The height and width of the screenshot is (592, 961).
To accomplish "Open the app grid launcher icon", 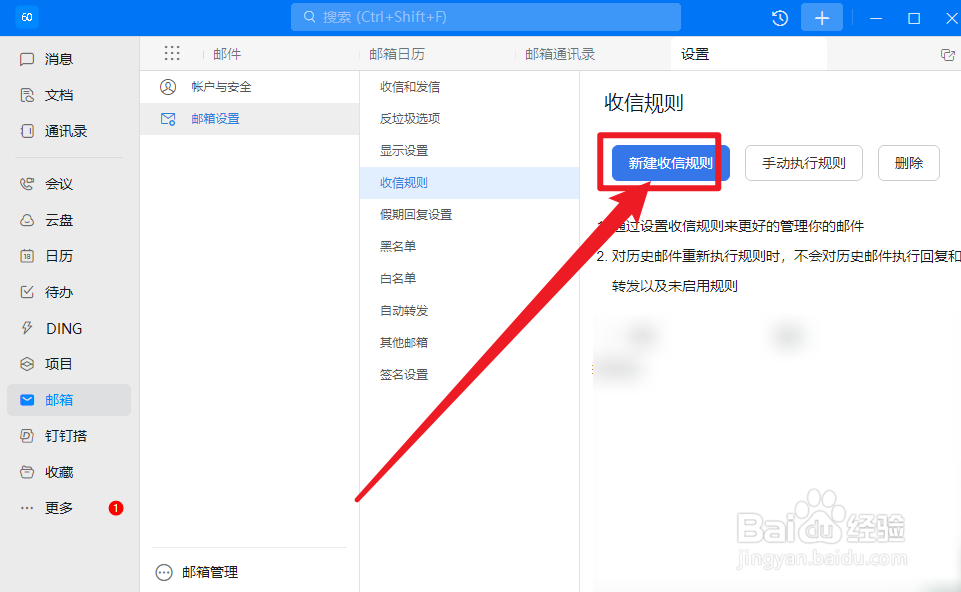I will click(x=172, y=53).
